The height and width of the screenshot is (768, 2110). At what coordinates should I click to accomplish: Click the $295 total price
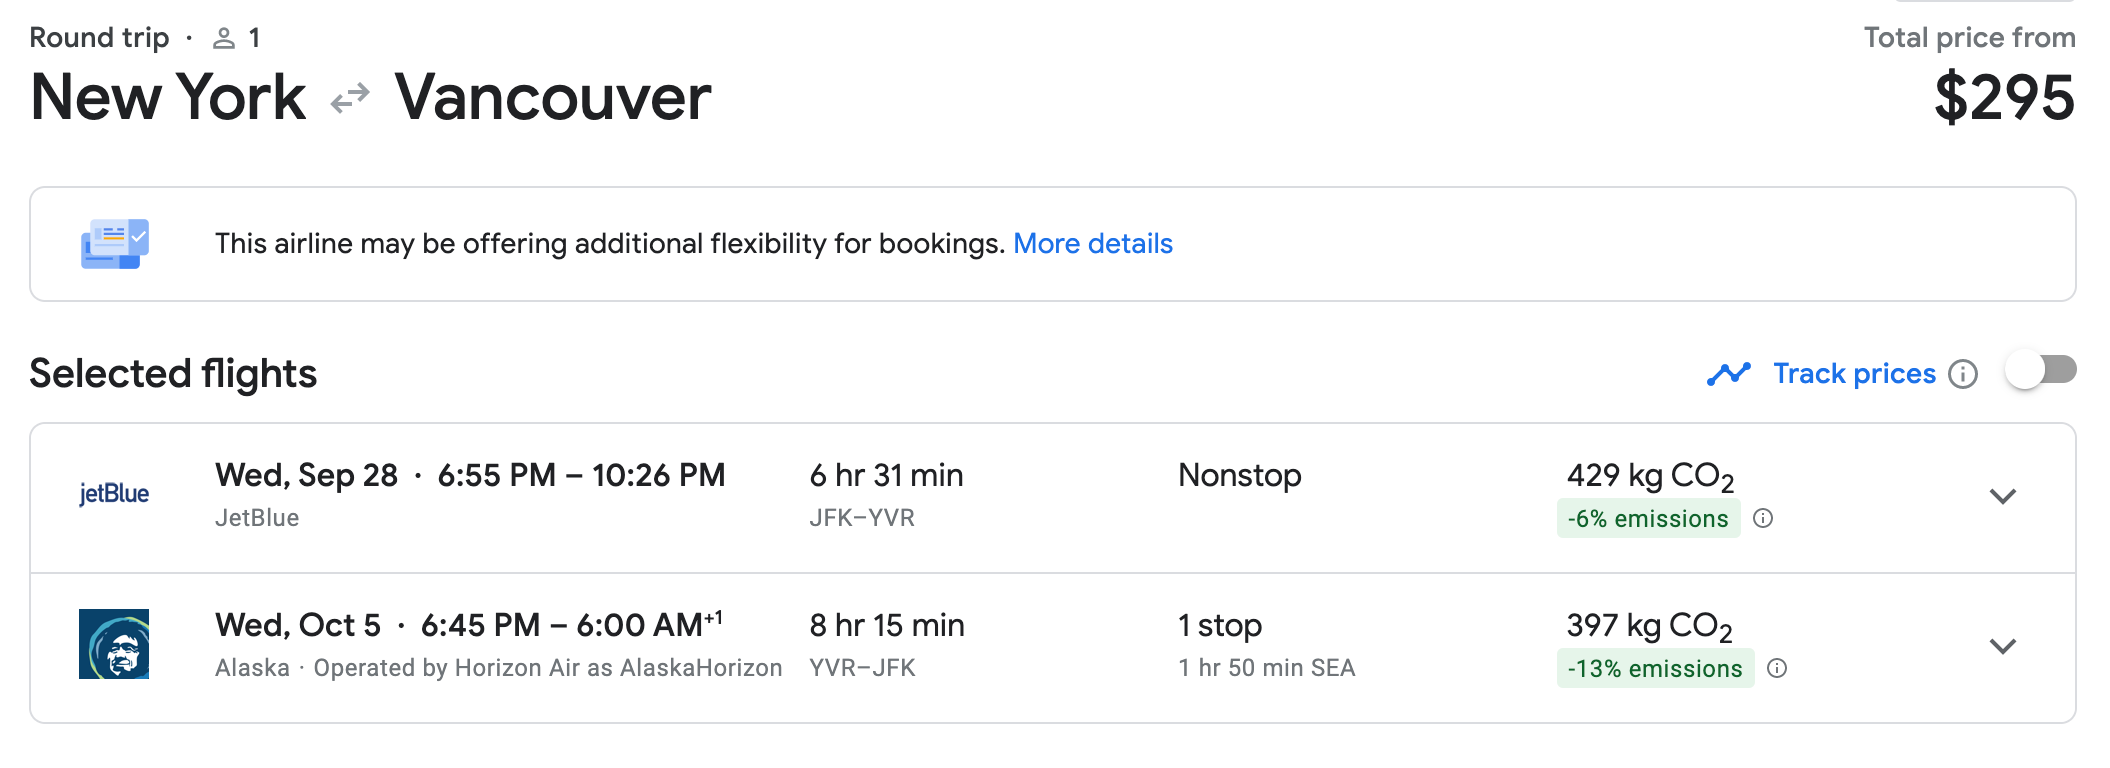2003,98
